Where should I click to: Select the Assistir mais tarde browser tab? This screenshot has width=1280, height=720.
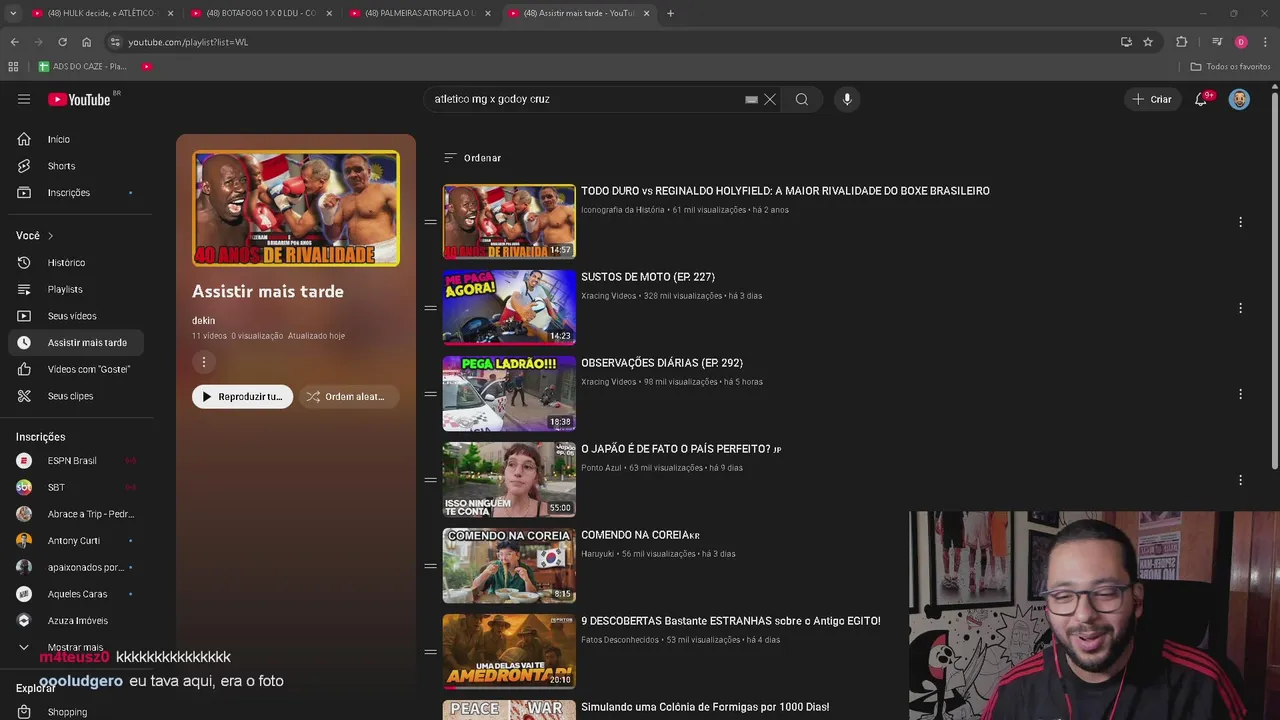(x=578, y=13)
